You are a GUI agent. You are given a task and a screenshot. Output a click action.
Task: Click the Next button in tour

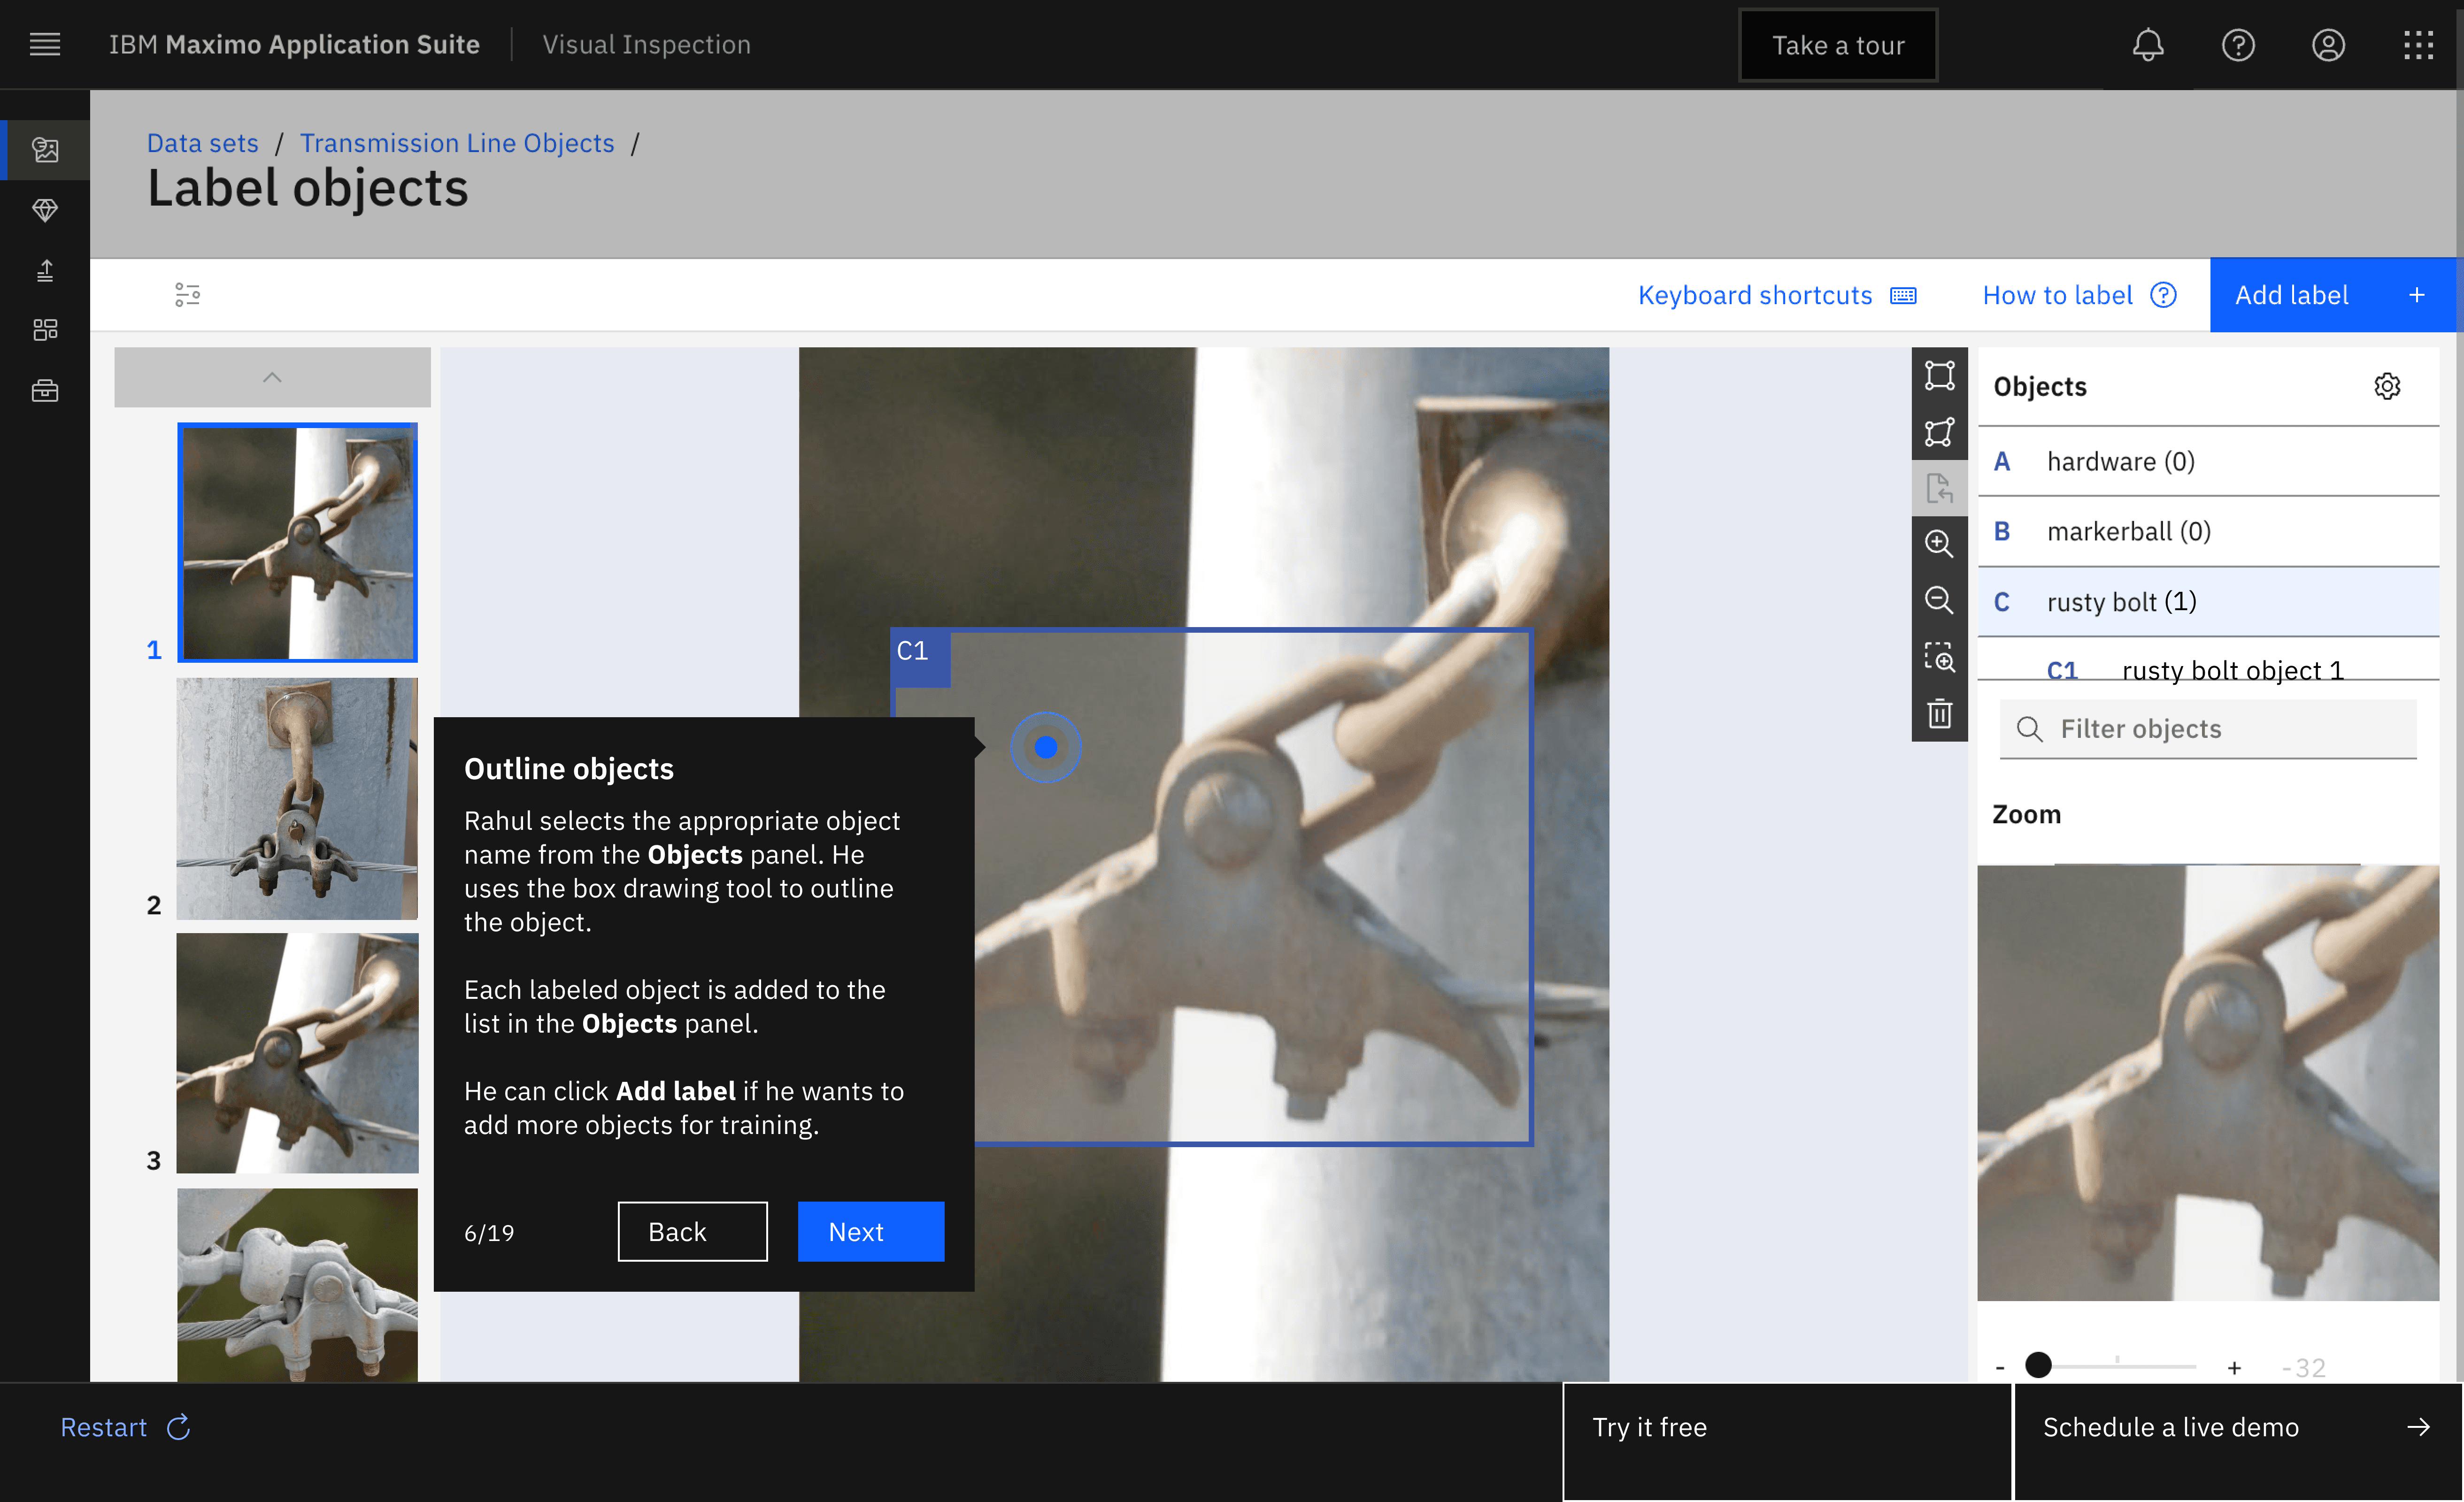(x=870, y=1232)
